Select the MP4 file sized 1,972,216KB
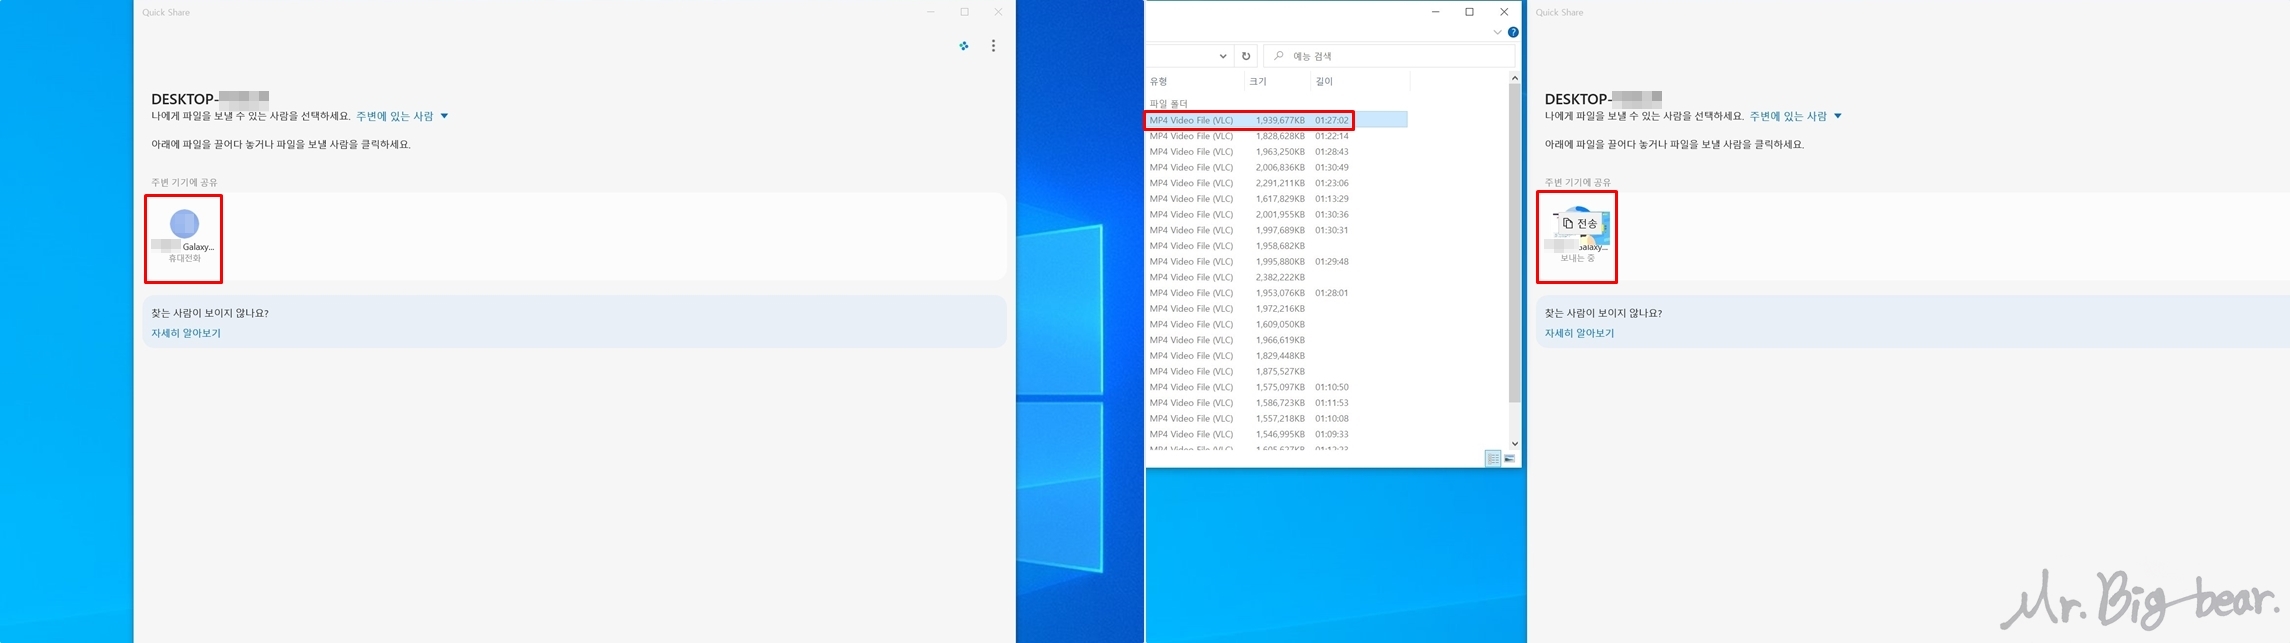 point(1276,309)
